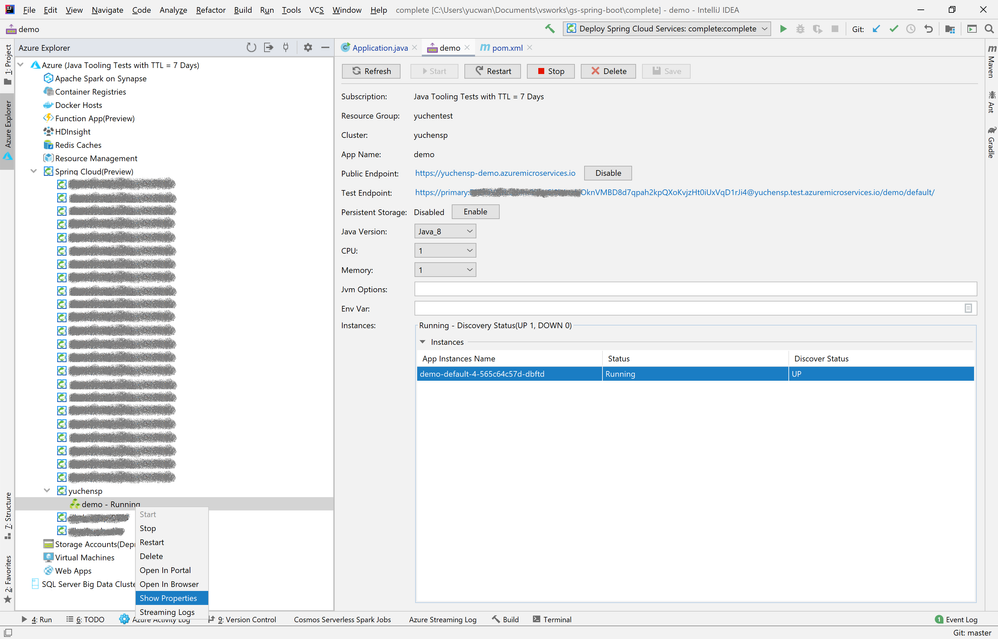
Task: Choose Open In Browser context item
Action: coord(172,584)
